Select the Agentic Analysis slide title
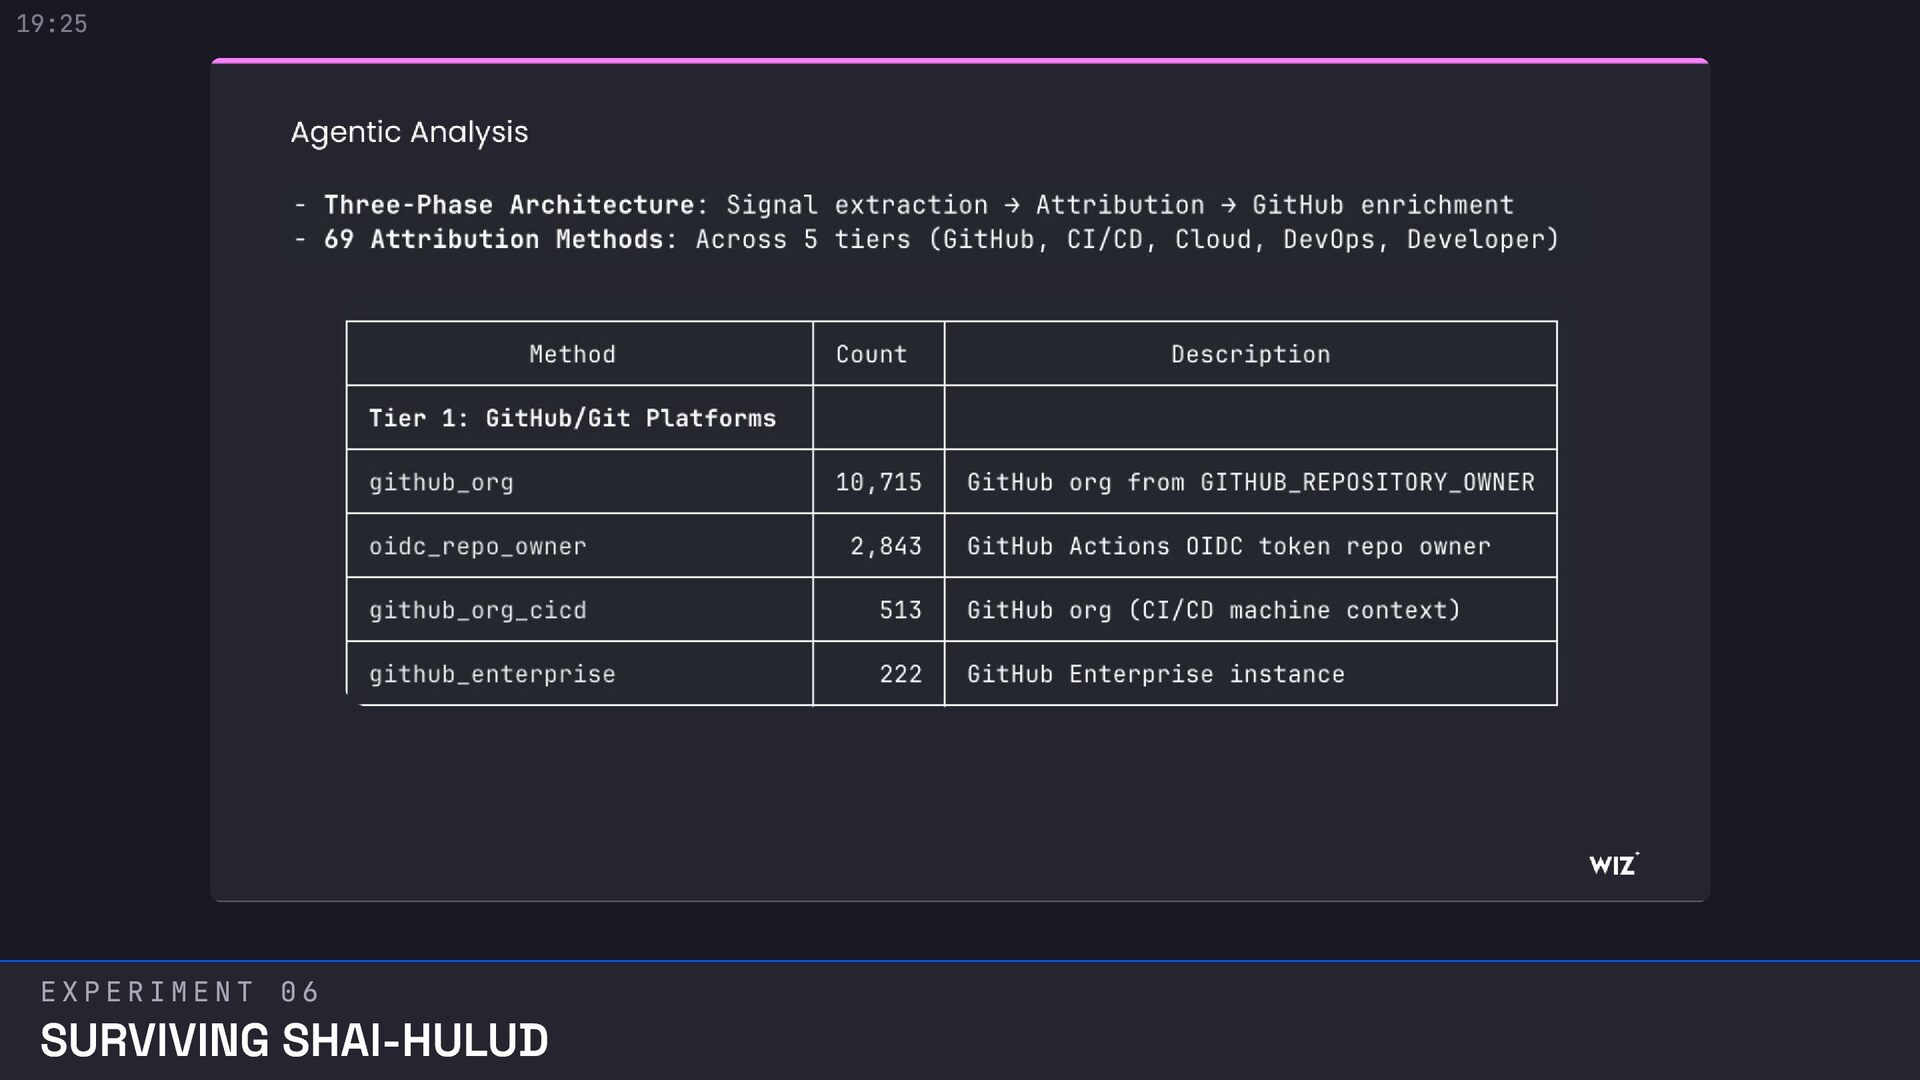The height and width of the screenshot is (1080, 1920). [409, 132]
